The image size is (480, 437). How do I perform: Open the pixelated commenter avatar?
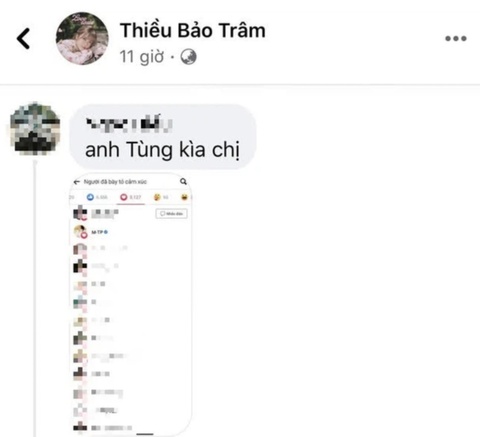pos(35,129)
